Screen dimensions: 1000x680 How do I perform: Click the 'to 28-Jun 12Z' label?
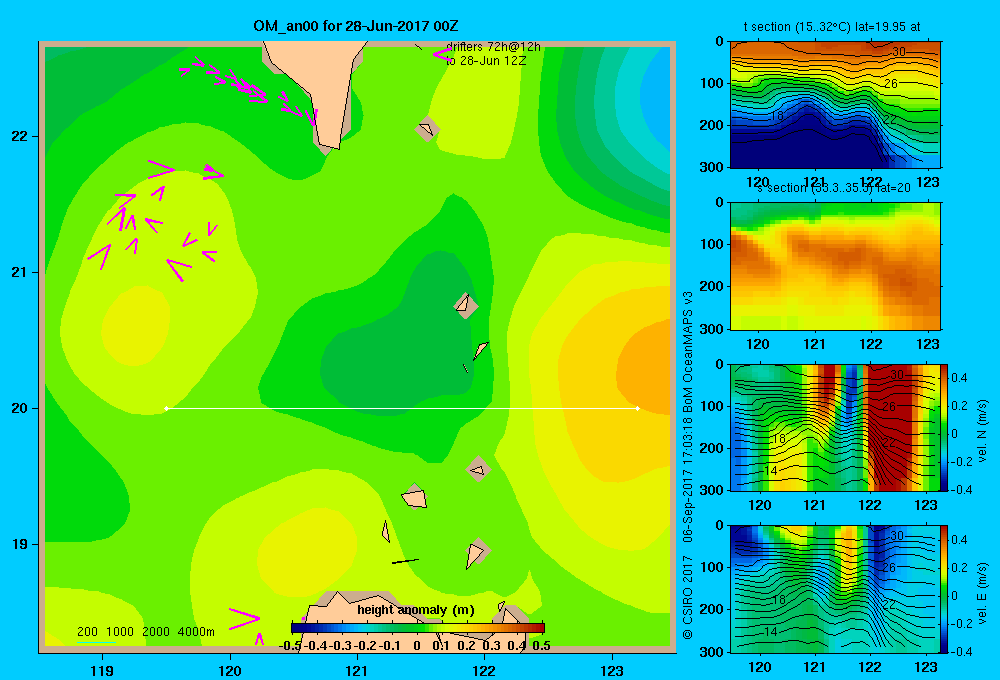(486, 61)
